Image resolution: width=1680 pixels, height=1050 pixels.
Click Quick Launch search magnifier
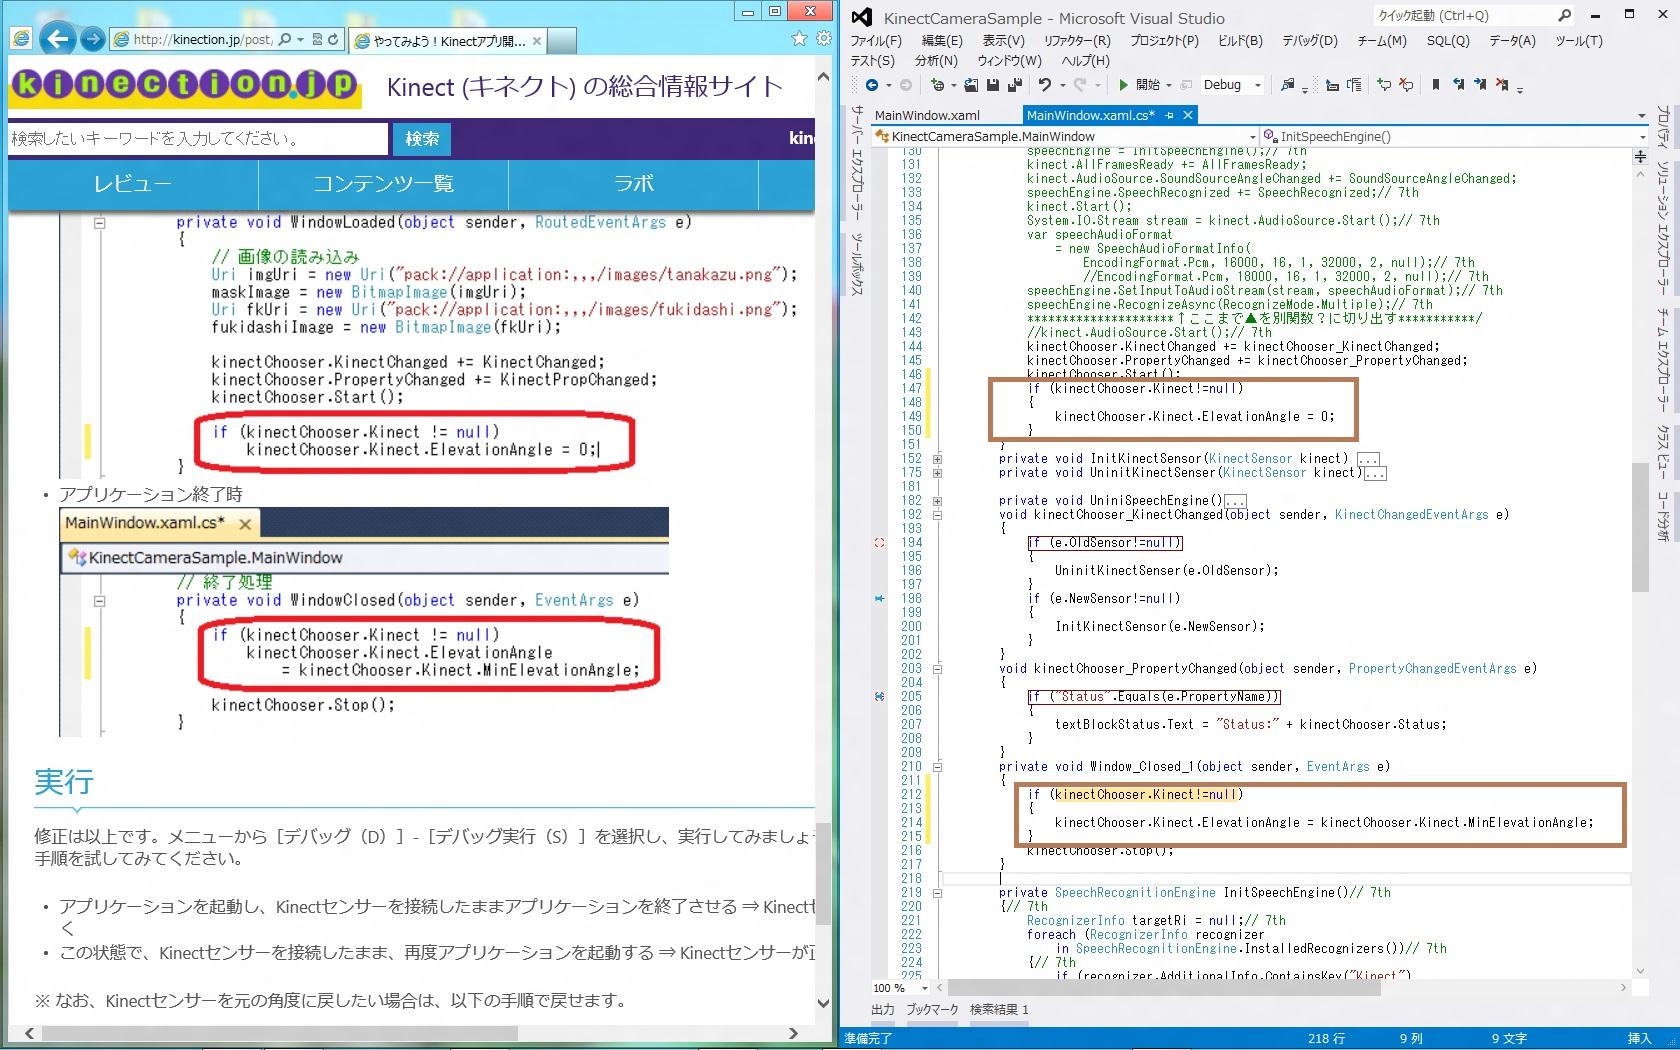[x=1565, y=15]
